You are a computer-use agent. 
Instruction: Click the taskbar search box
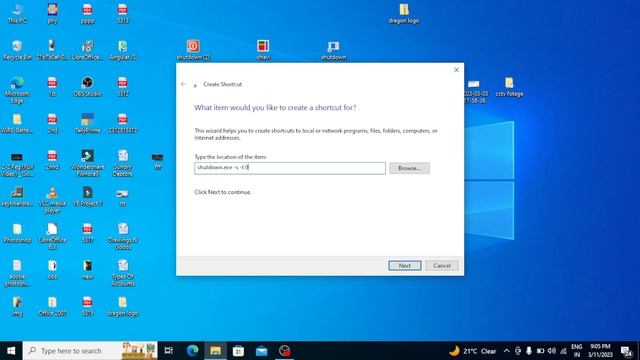tap(90, 351)
